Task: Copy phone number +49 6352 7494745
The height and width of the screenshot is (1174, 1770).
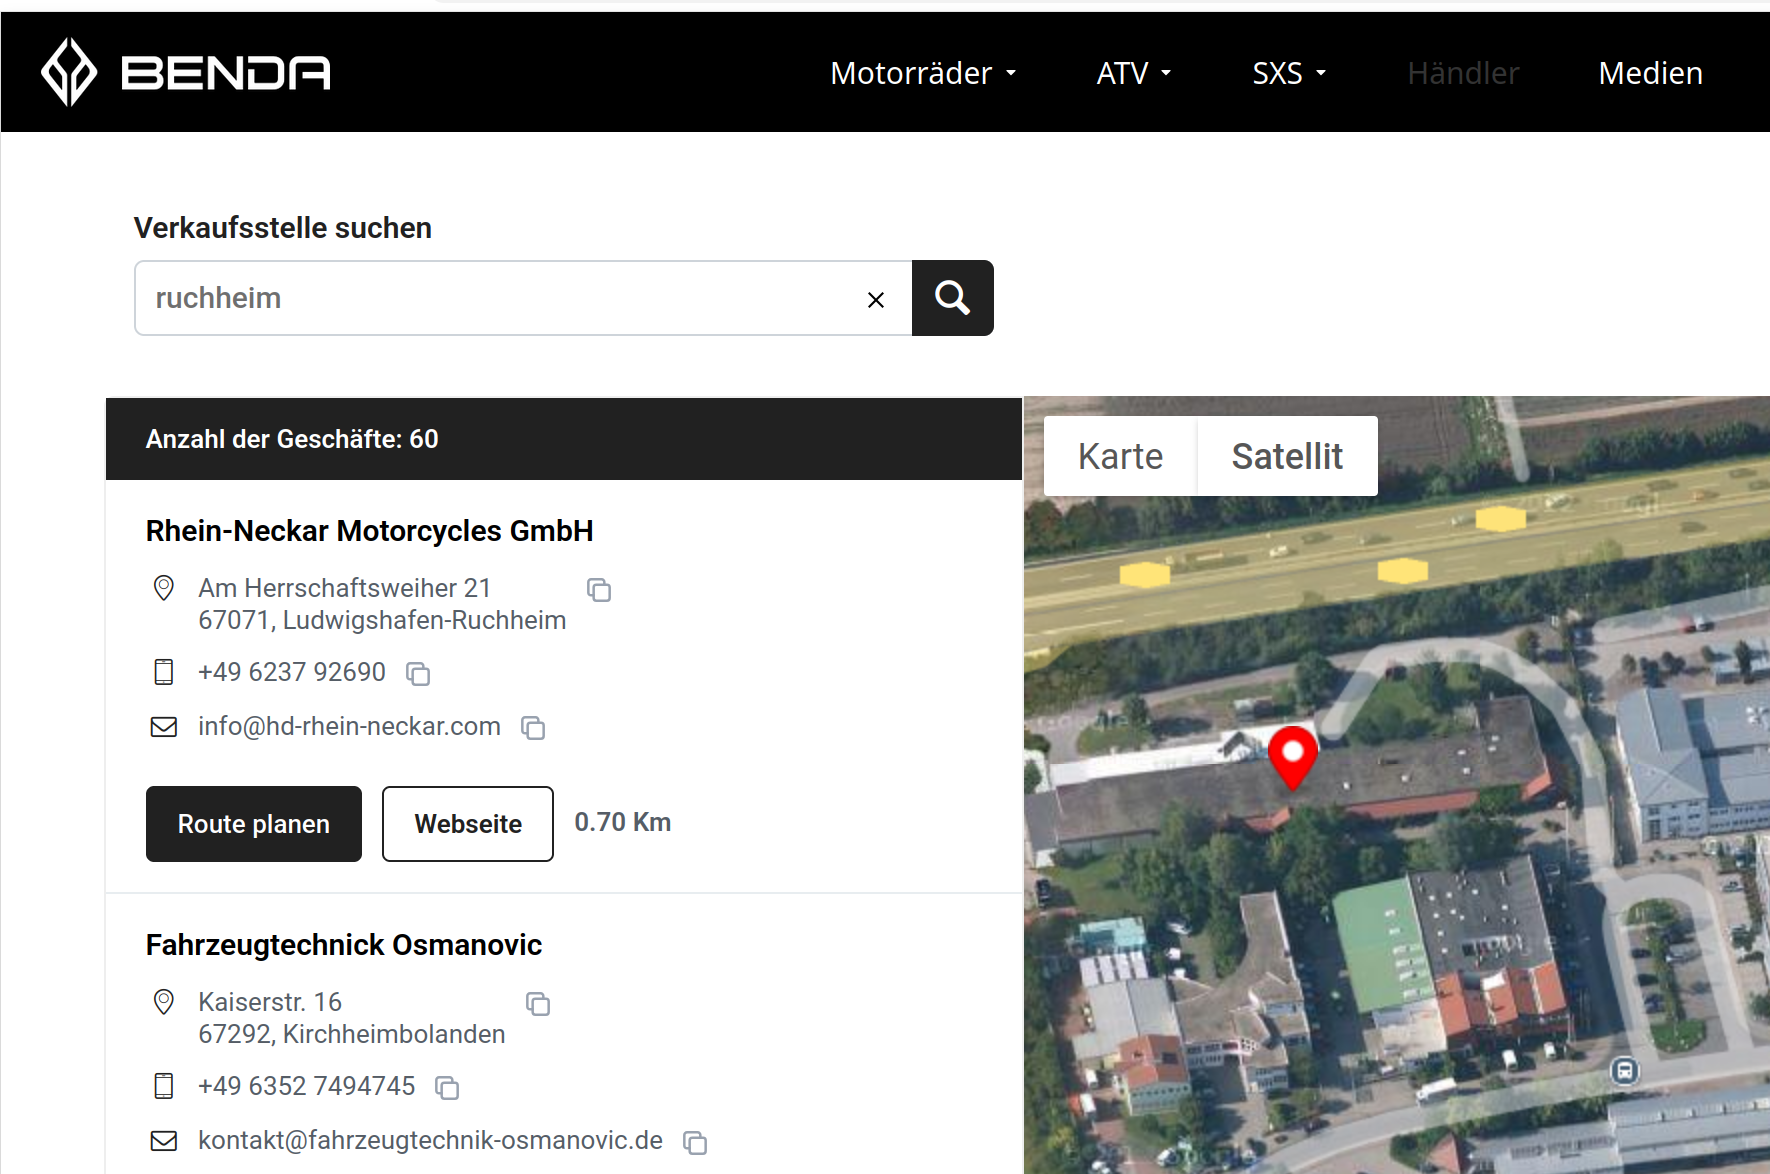Action: point(447,1088)
